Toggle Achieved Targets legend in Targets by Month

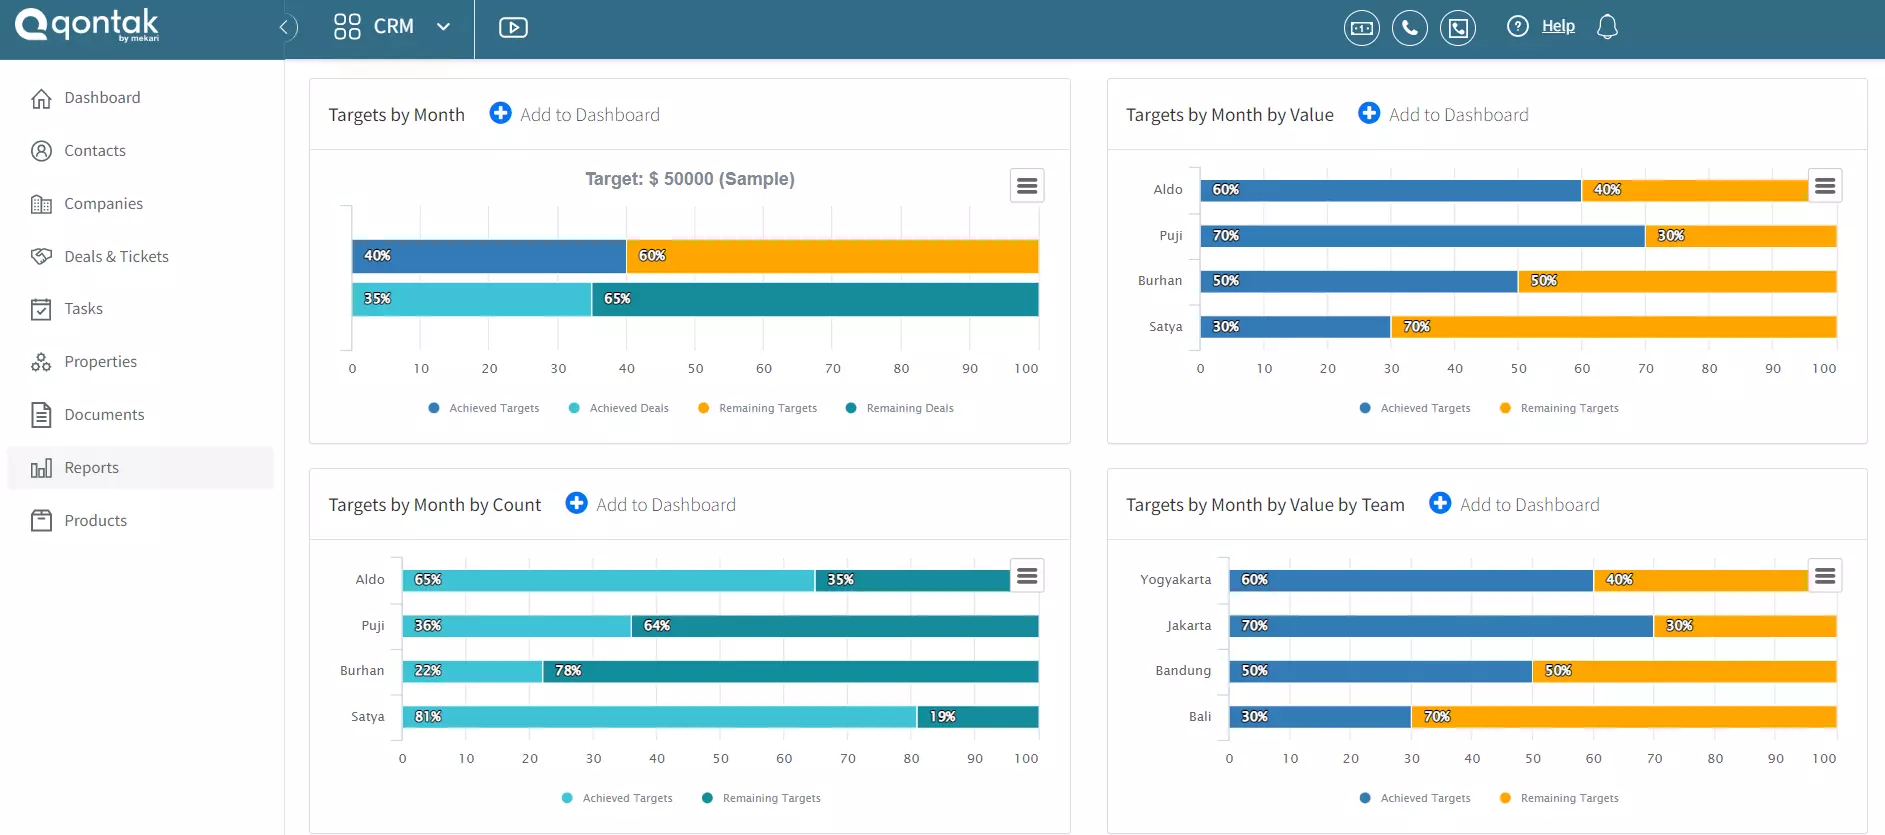pos(484,408)
